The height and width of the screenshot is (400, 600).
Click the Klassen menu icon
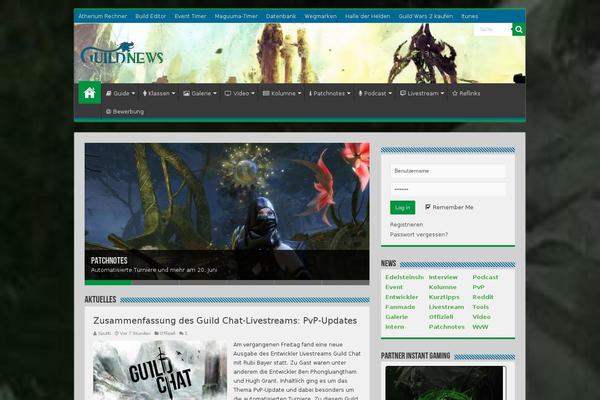[145, 93]
